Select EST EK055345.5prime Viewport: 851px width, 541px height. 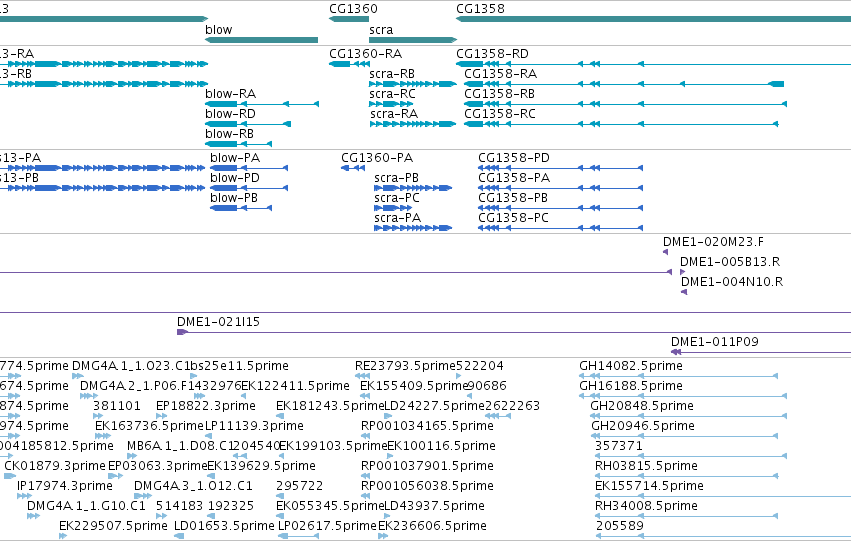coord(330,506)
